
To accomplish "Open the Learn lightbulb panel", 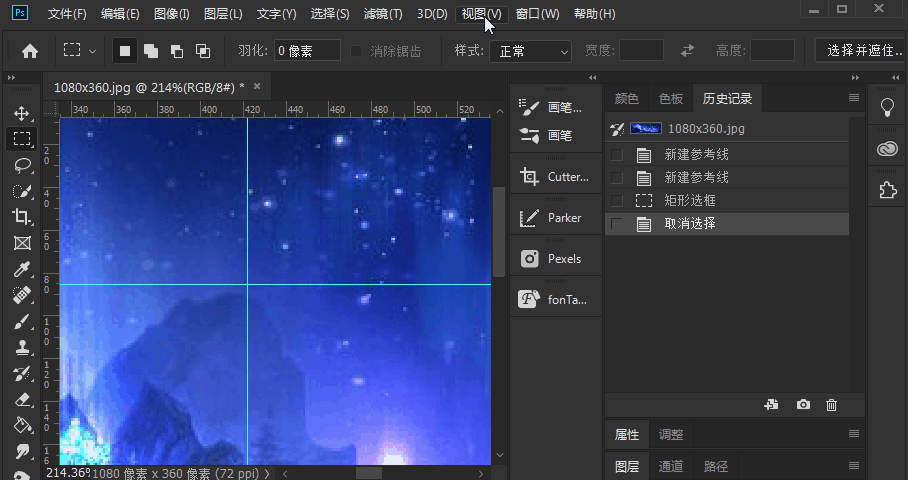I will tap(887, 108).
